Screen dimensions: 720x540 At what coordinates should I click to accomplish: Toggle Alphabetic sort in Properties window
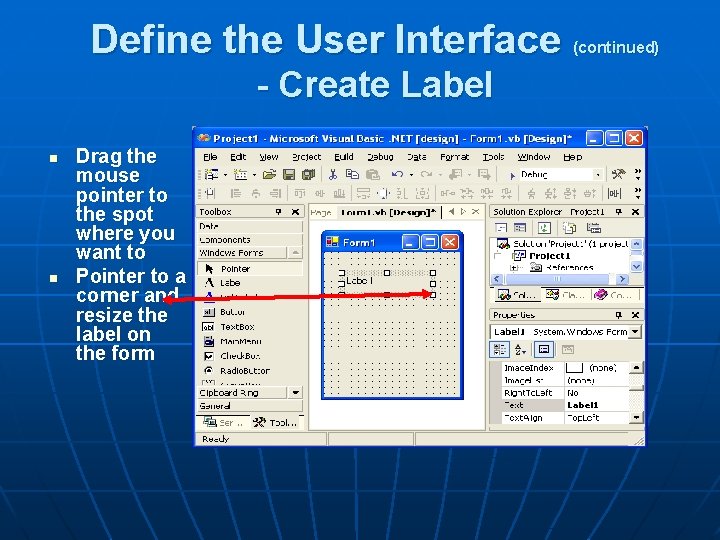520,350
